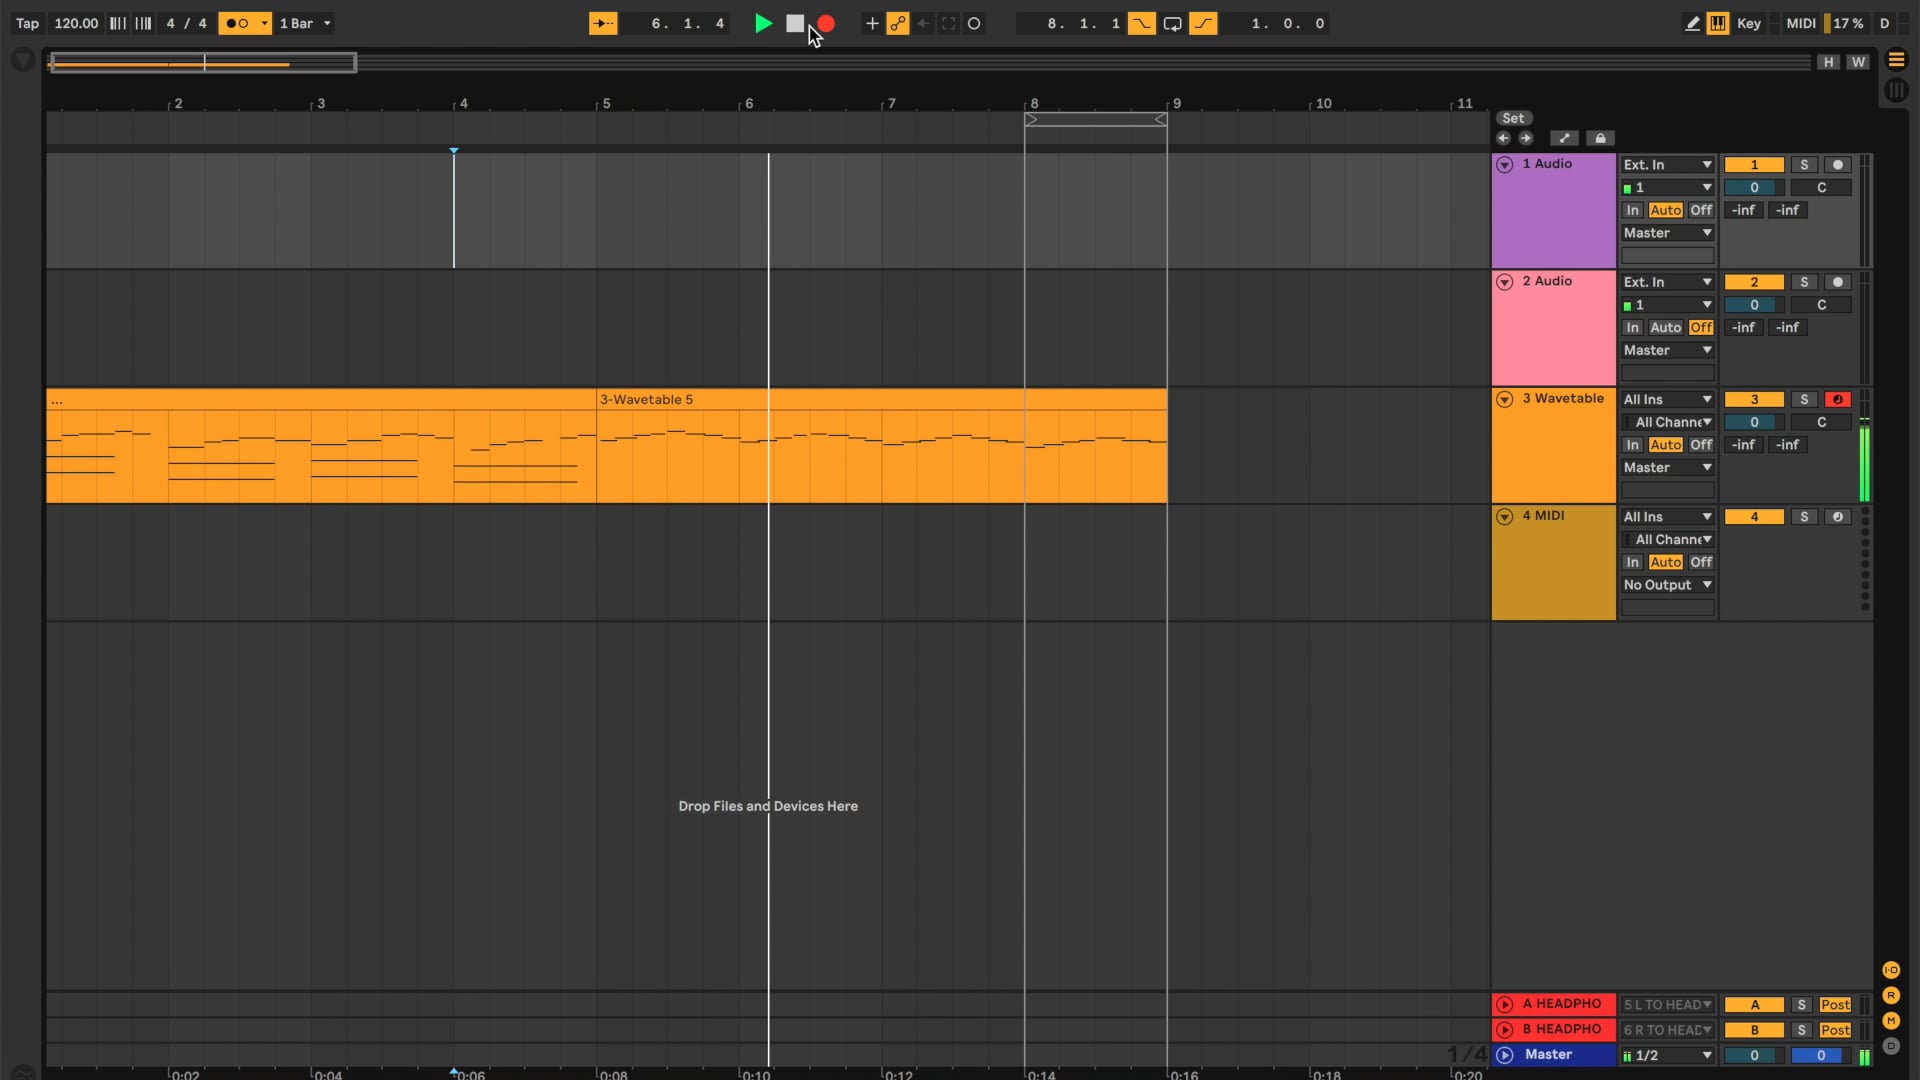Open the 1 Audio Ext. In input dropdown

pyautogui.click(x=1667, y=165)
